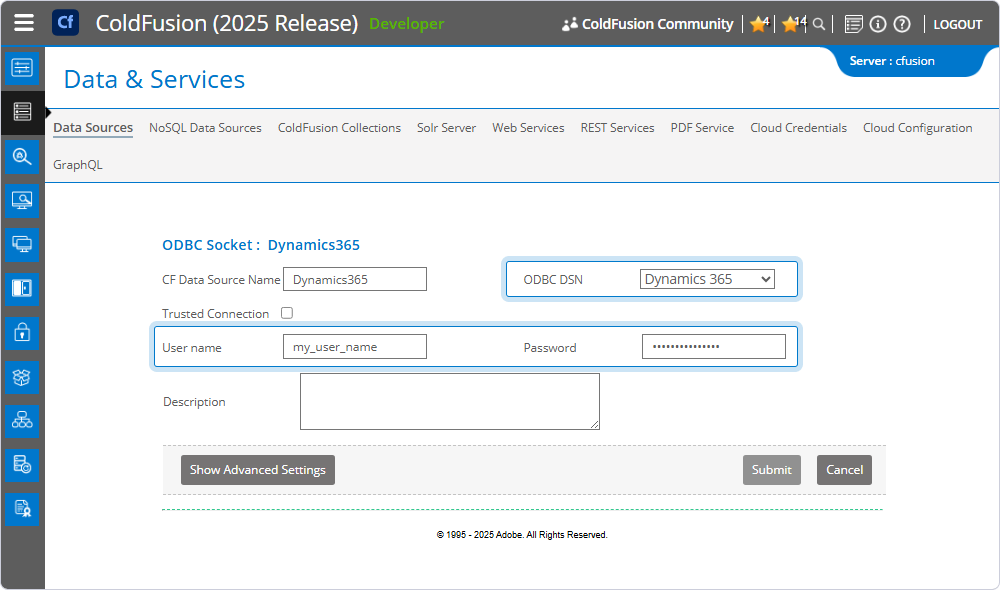
Task: Open the Server Settings panel in the sidebar
Action: pos(22,68)
